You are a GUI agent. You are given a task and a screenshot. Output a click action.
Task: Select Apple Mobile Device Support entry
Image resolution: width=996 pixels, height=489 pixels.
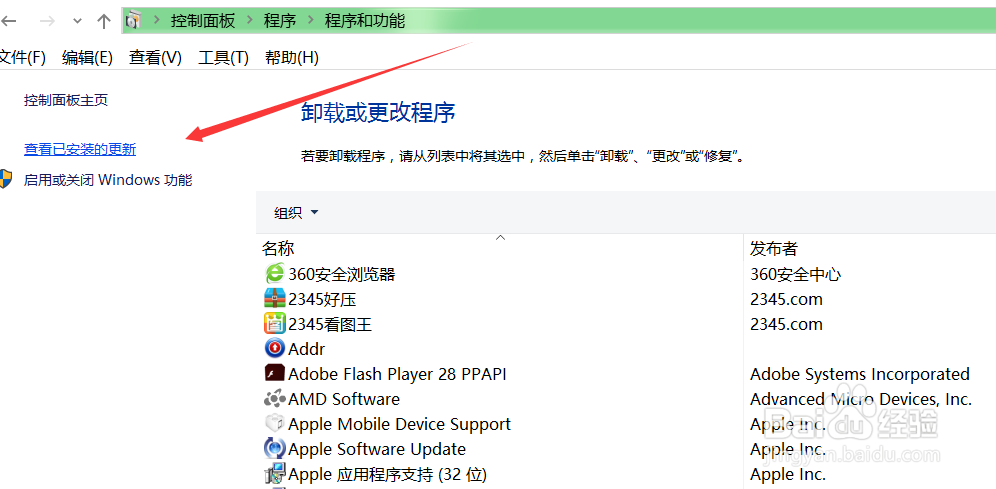[x=400, y=424]
